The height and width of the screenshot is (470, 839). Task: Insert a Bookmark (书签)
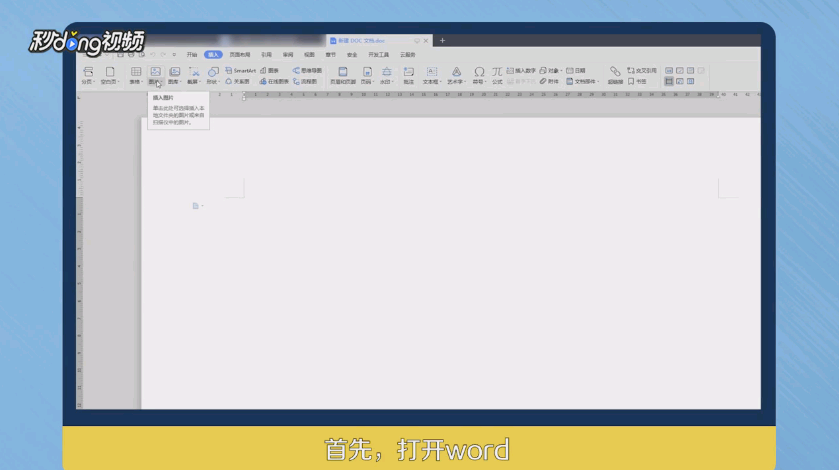(637, 81)
